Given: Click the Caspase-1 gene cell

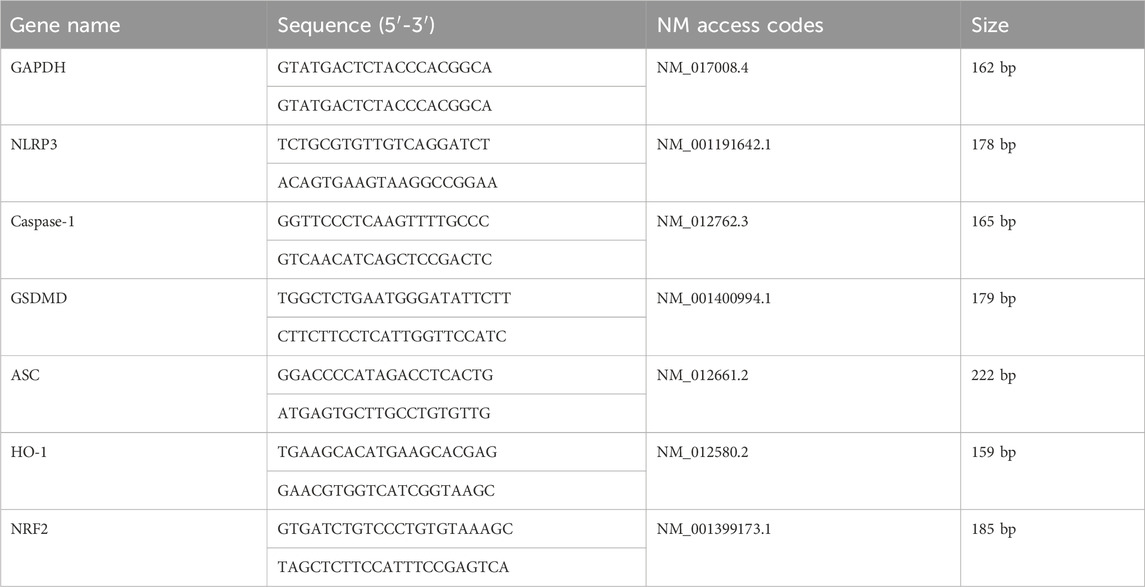Looking at the screenshot, I should point(134,240).
